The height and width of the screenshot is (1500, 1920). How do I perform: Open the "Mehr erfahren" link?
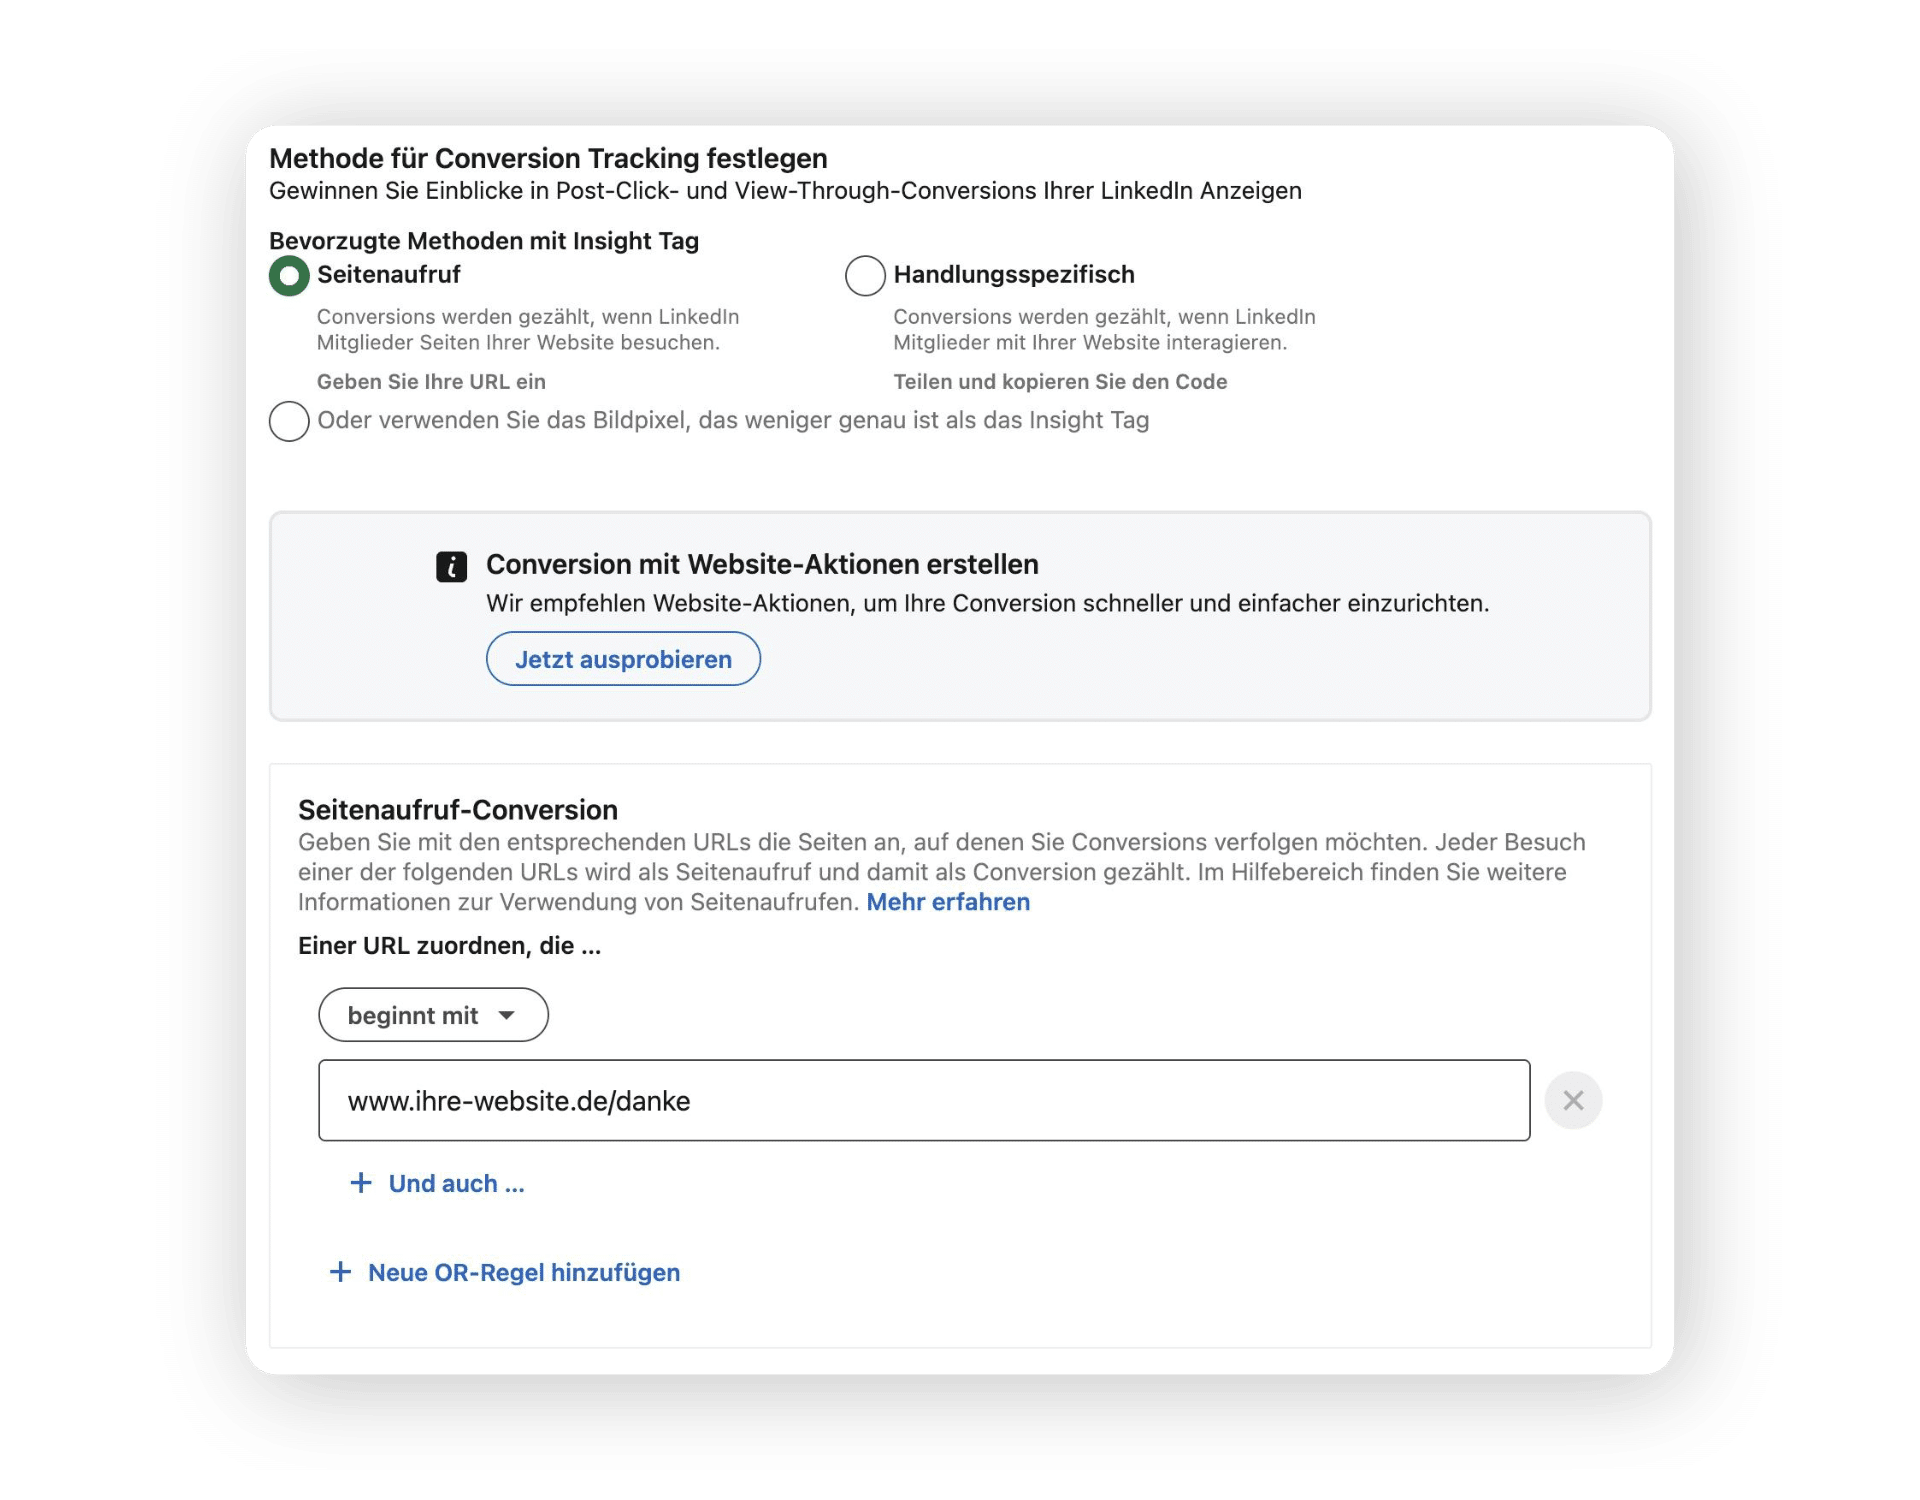point(948,902)
